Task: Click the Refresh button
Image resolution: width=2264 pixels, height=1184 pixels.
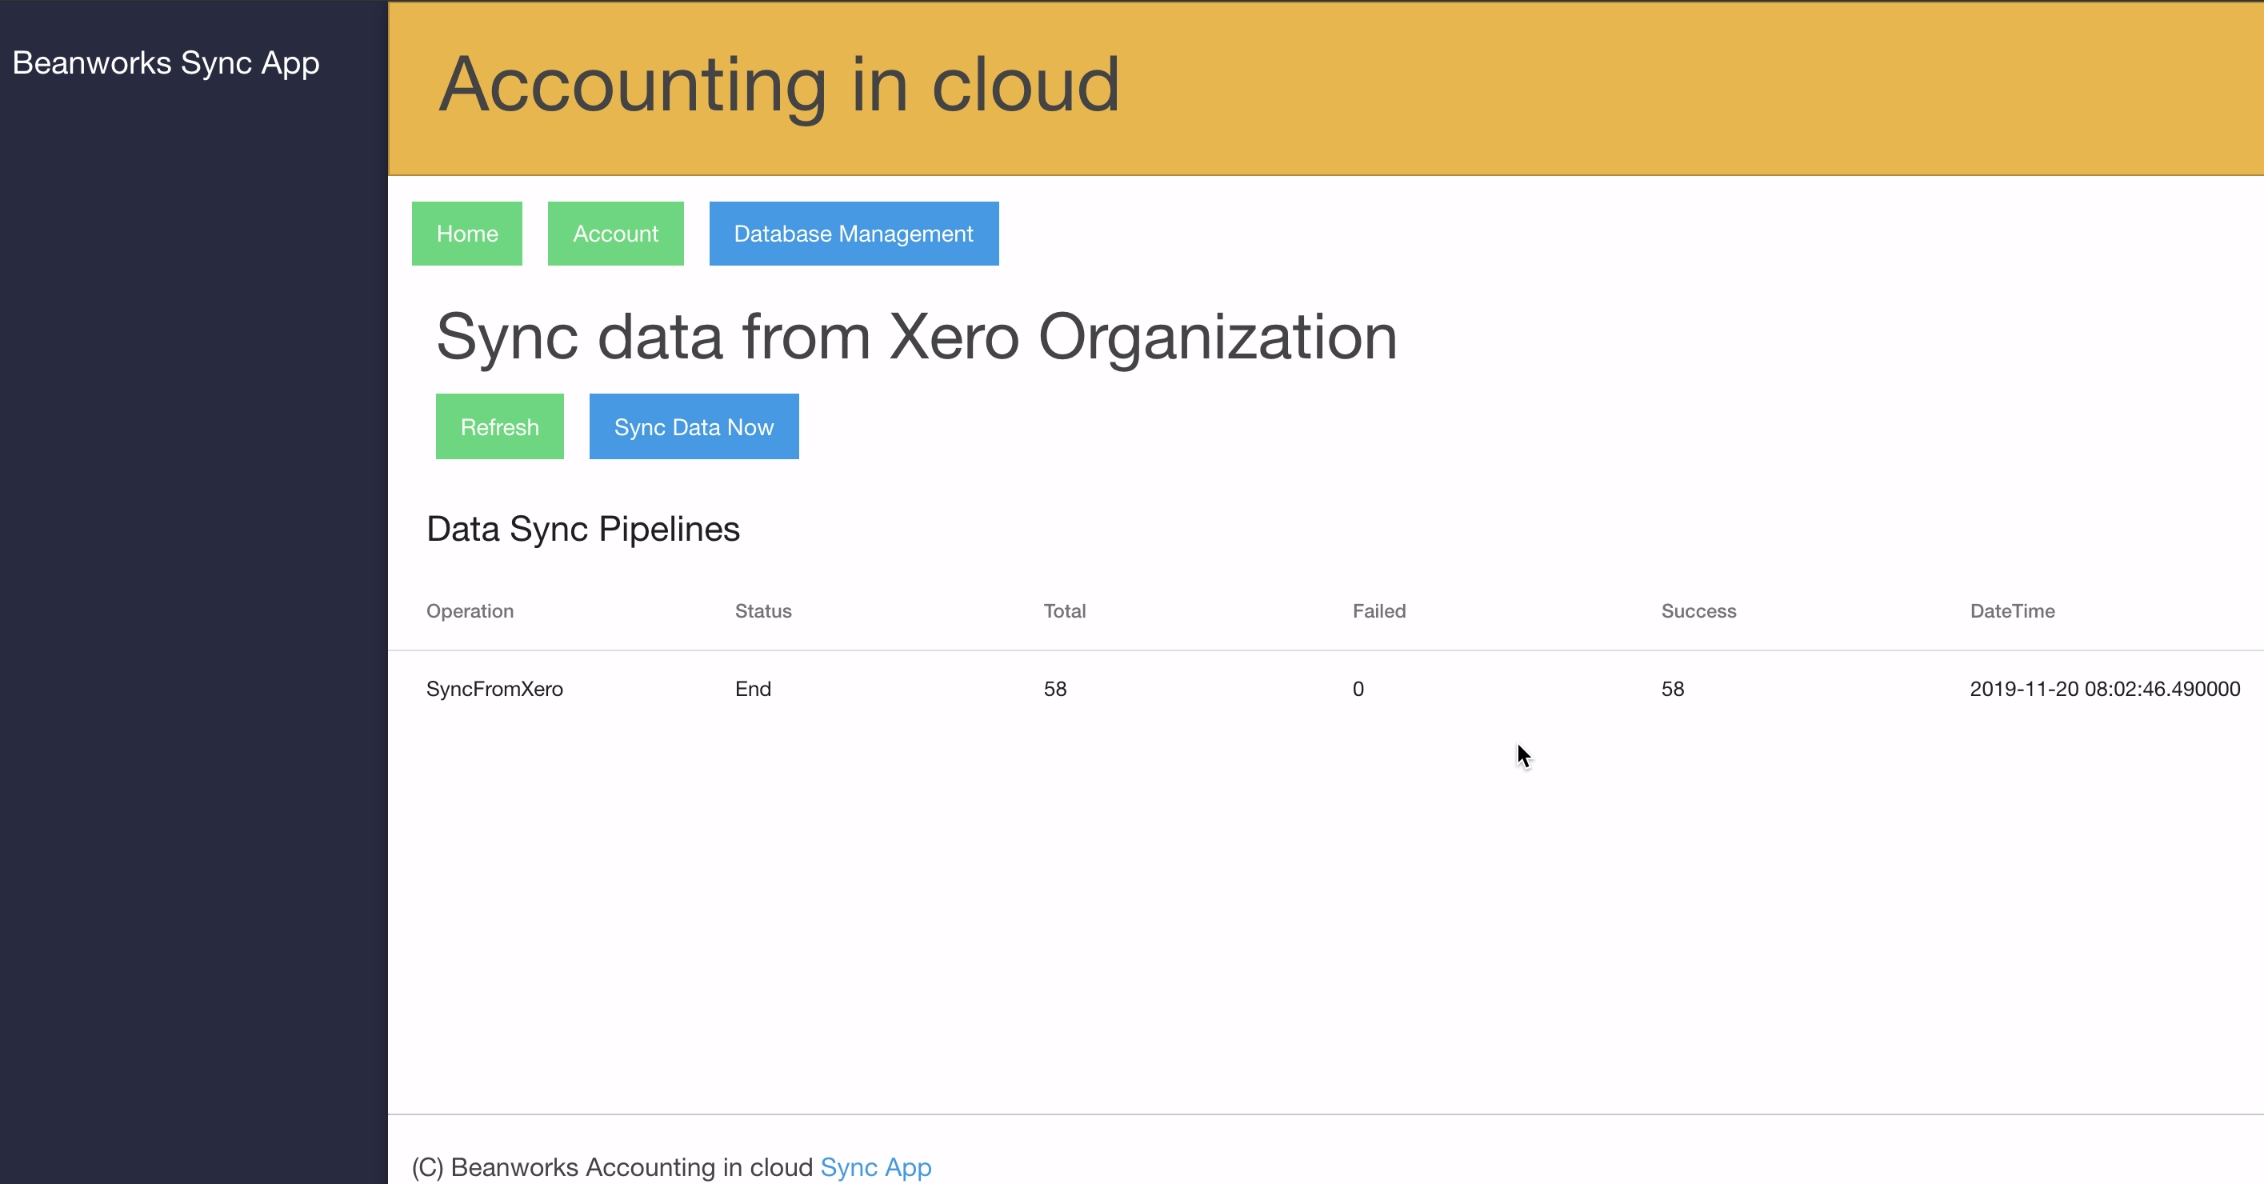Action: click(x=499, y=426)
